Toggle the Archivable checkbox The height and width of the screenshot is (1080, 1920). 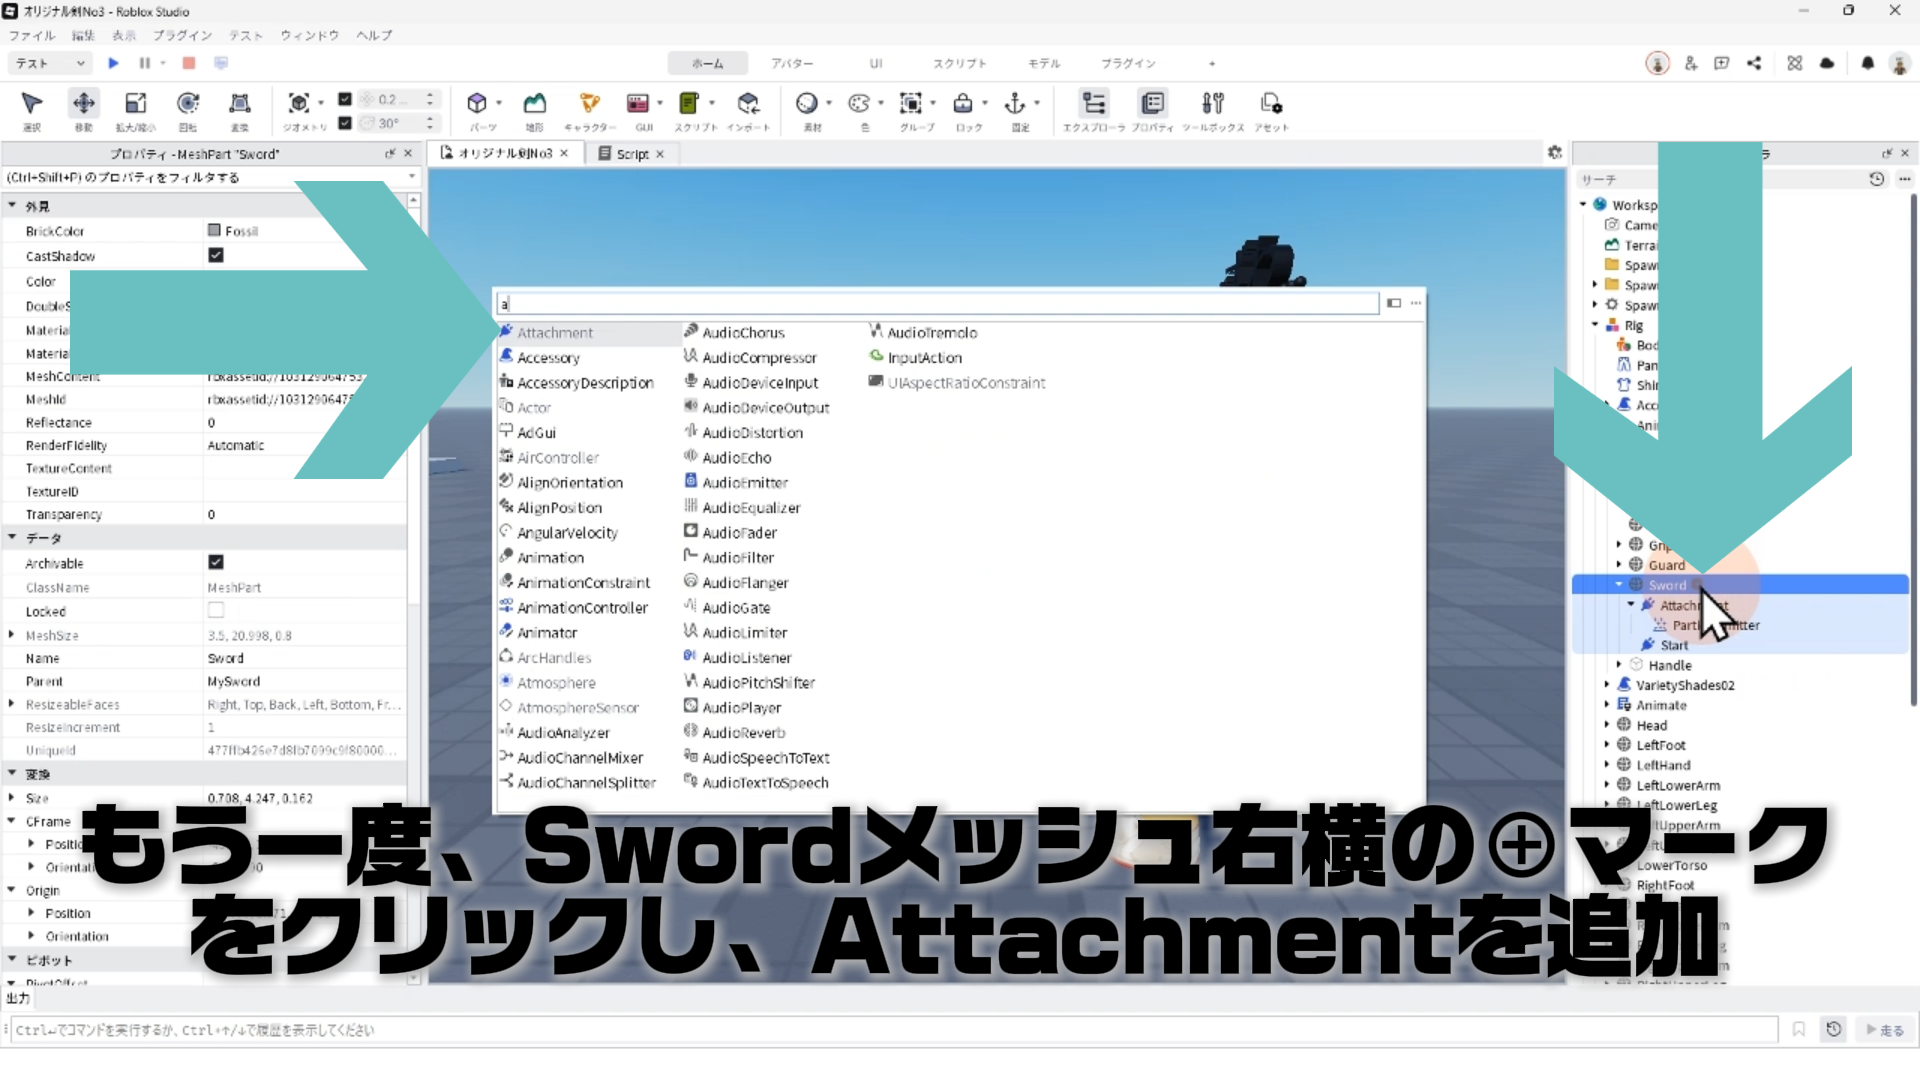(x=215, y=563)
